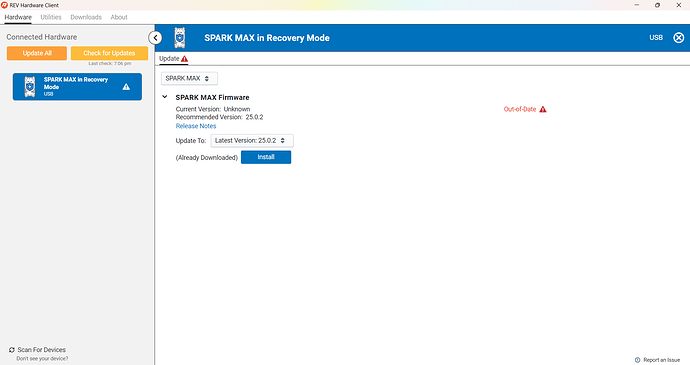Click warning triangle on sidebar SPARK MAX card
The height and width of the screenshot is (365, 690).
(126, 87)
